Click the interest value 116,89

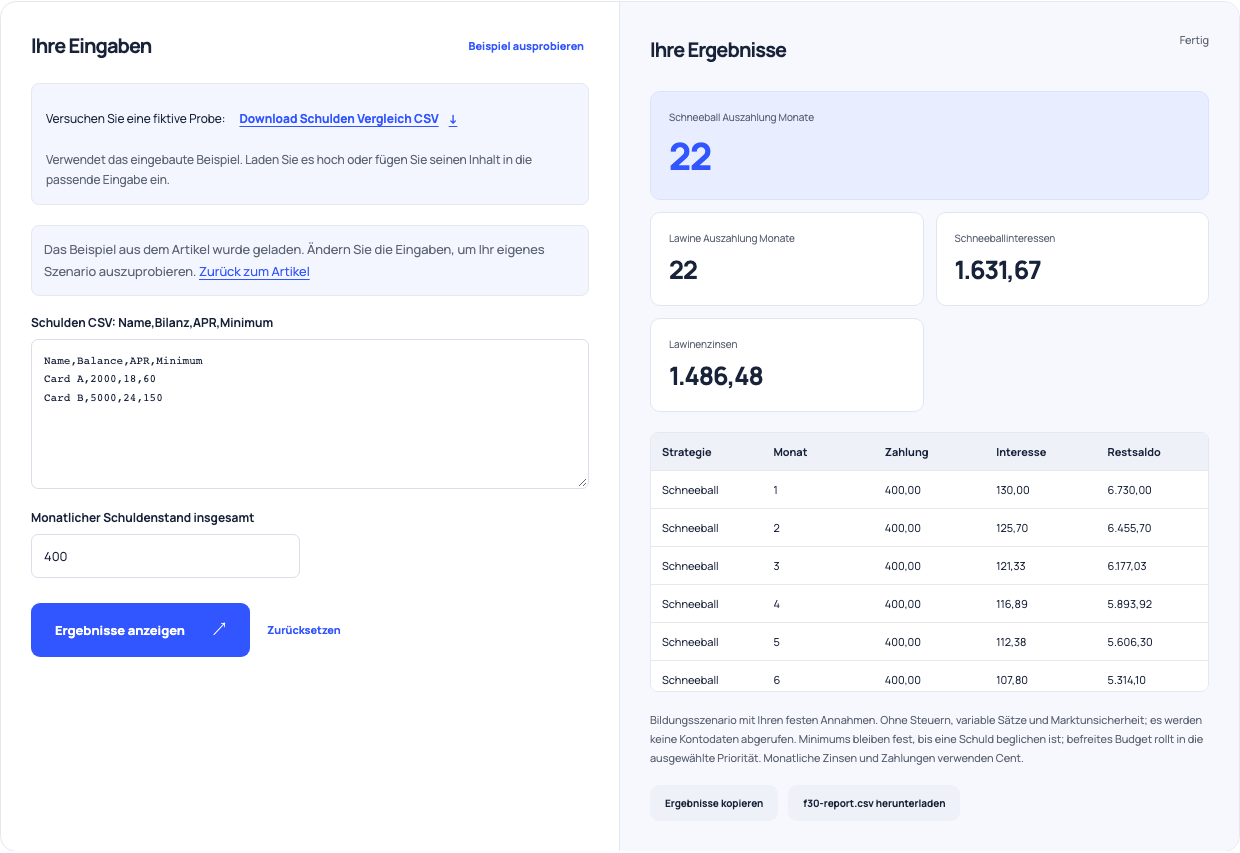pyautogui.click(x=1012, y=604)
